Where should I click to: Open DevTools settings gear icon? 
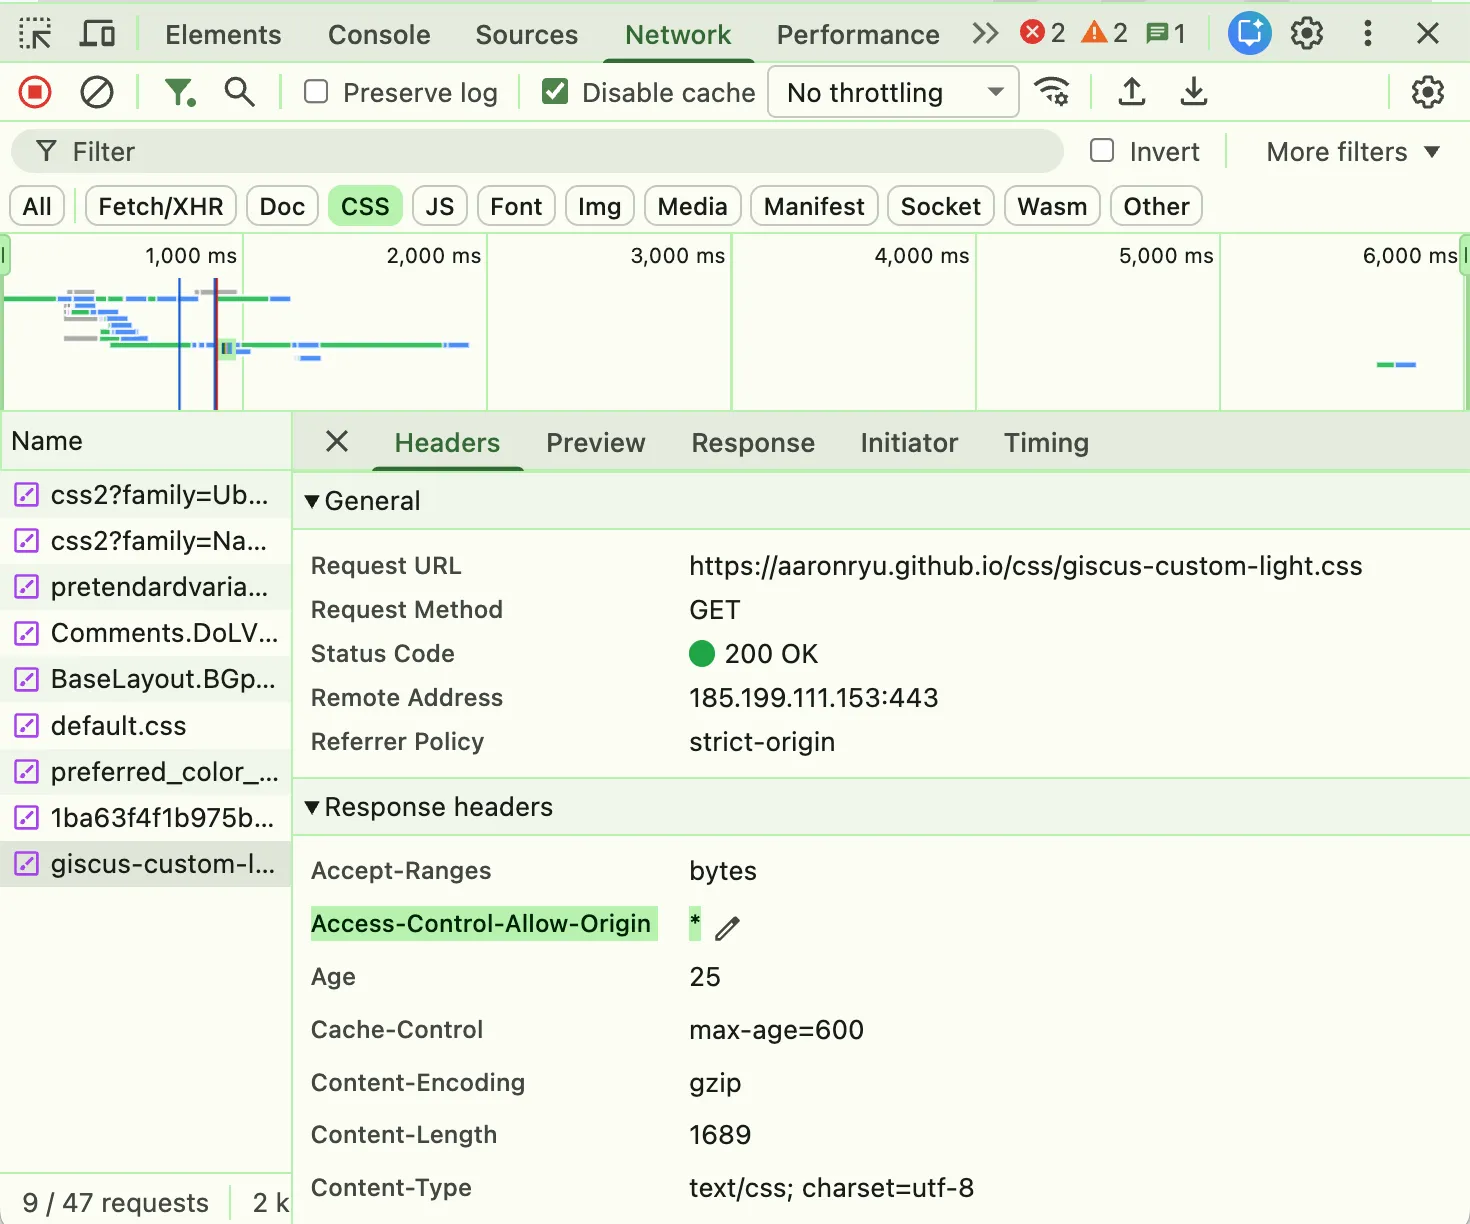point(1307,34)
